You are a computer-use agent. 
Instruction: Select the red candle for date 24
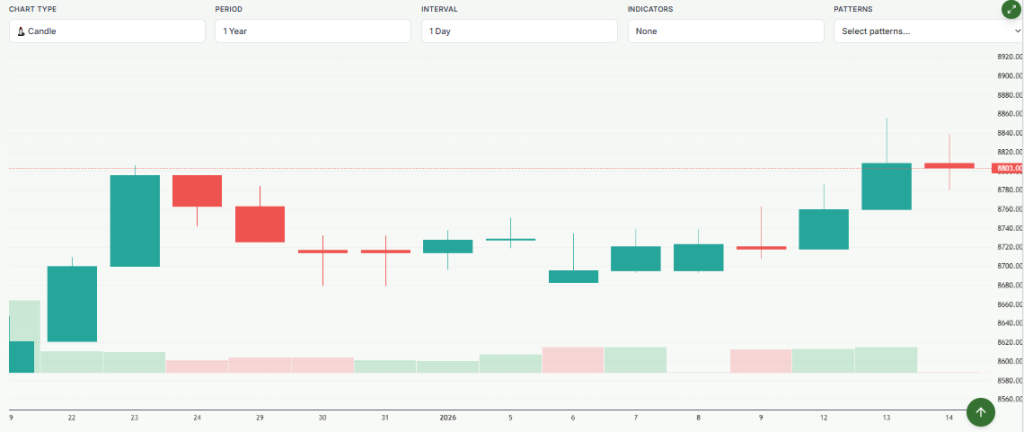point(197,191)
